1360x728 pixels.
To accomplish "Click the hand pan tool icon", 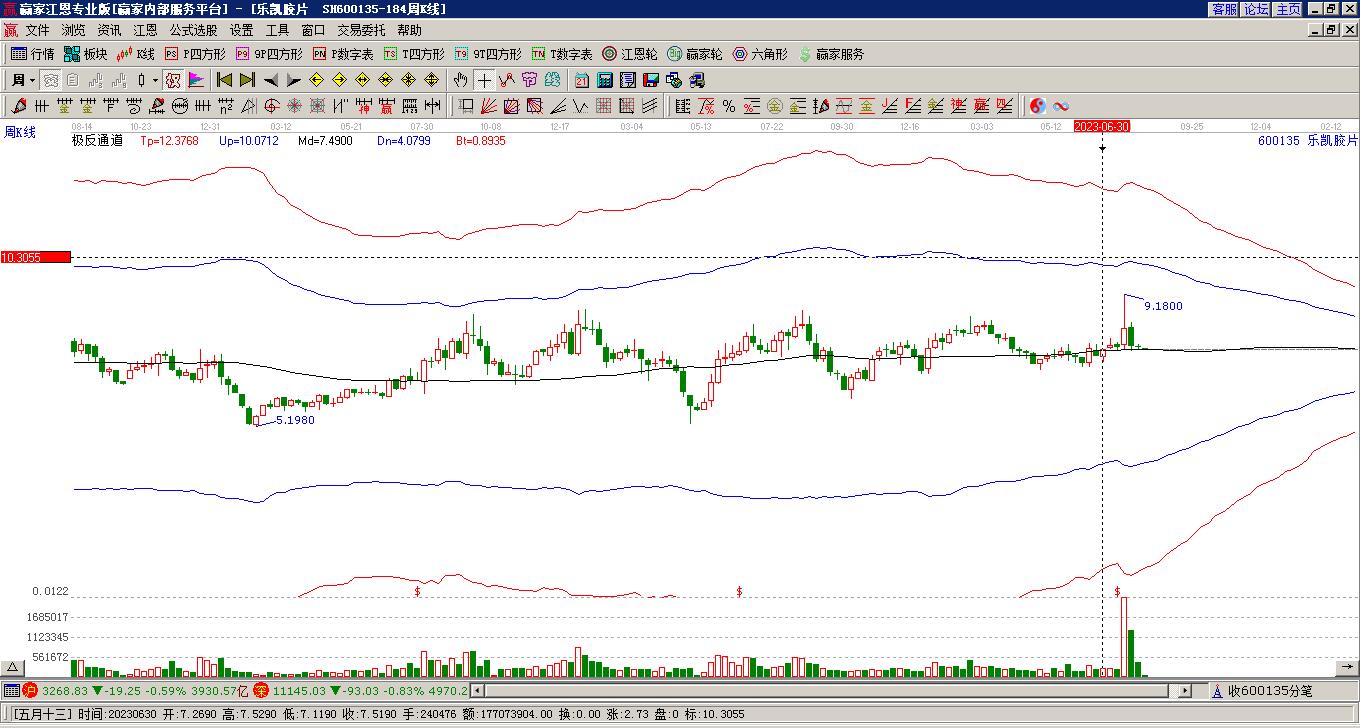I will click(x=460, y=80).
